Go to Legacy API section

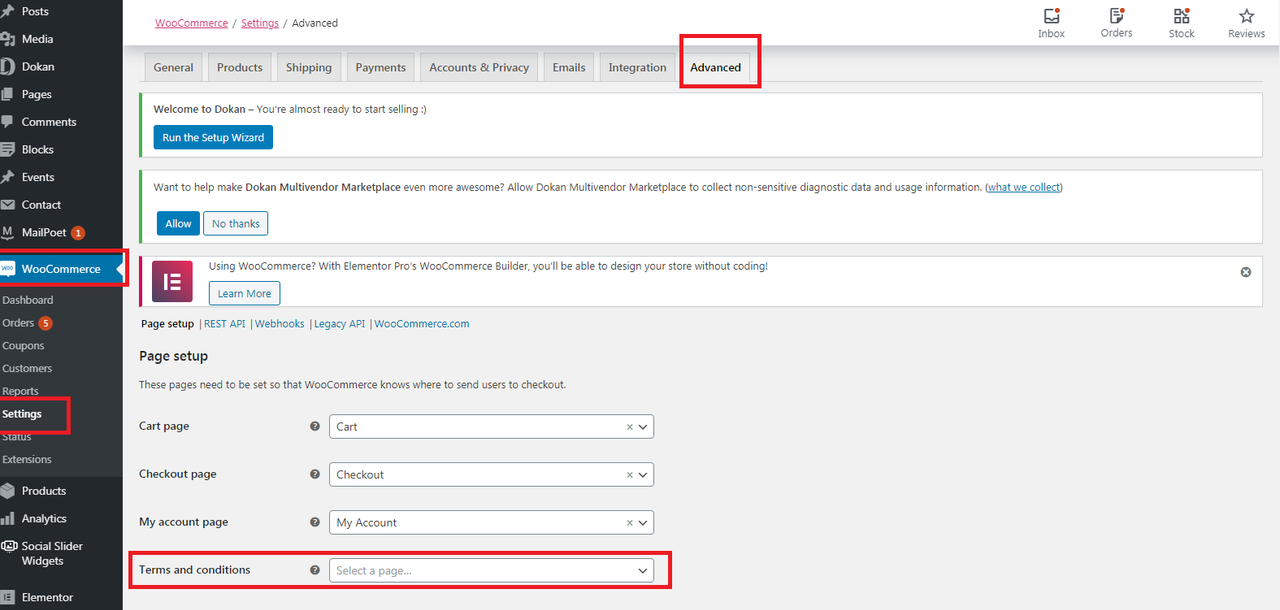[339, 324]
